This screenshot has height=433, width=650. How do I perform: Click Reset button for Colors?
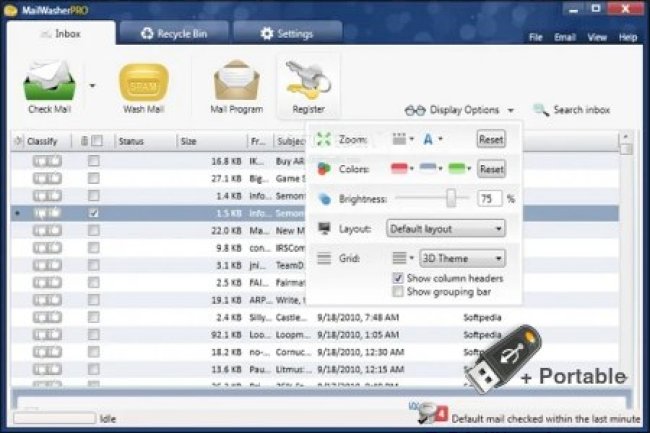point(491,169)
